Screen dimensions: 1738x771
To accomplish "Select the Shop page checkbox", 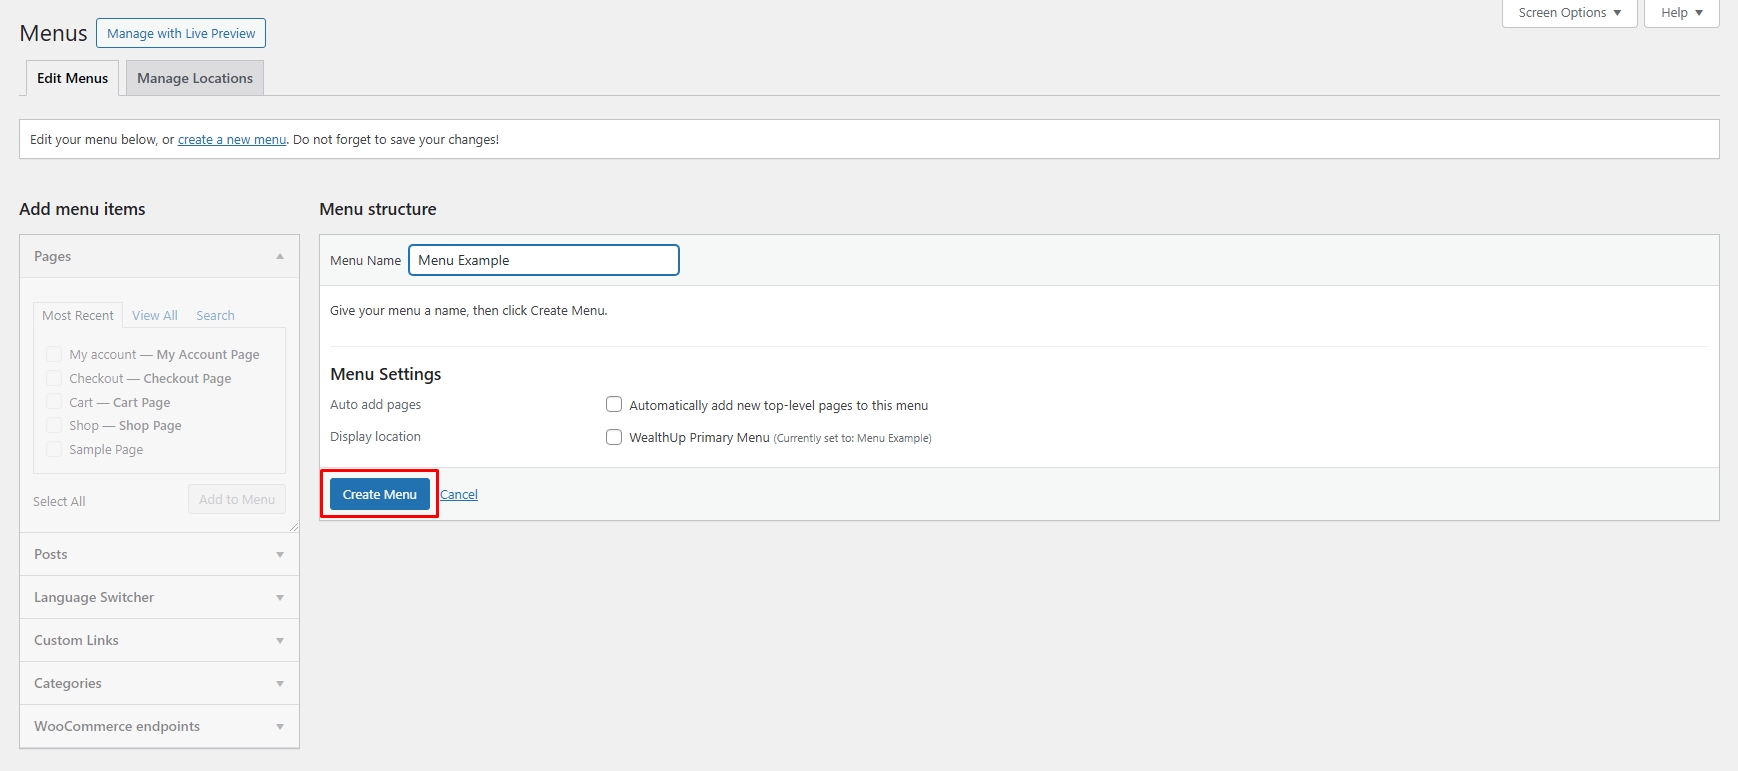I will tap(54, 426).
